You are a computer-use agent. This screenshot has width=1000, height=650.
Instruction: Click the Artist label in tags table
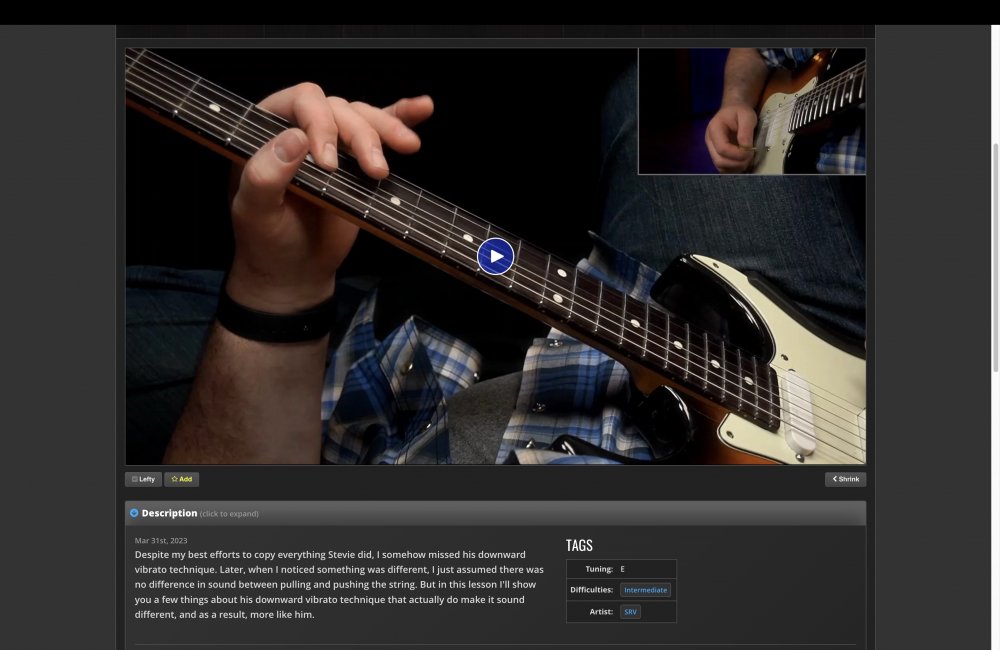tap(600, 611)
